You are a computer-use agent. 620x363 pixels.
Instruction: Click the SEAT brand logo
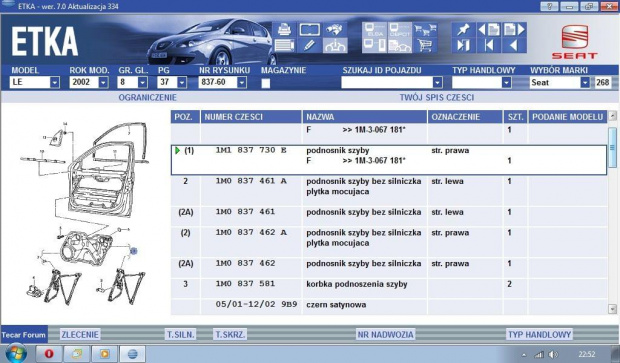point(575,42)
